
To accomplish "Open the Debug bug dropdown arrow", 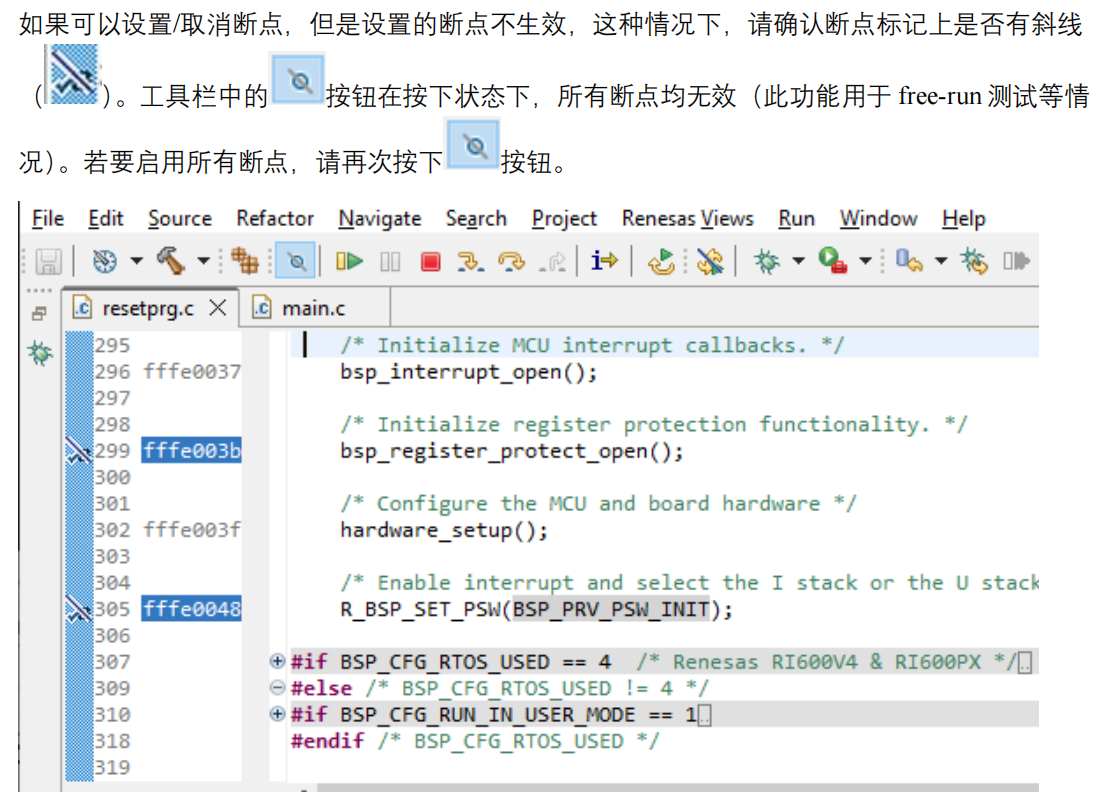I will 798,262.
